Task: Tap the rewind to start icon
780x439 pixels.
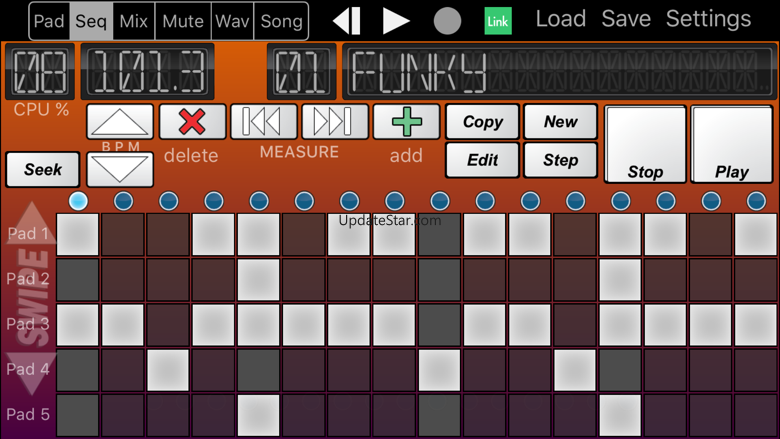Action: tap(347, 21)
